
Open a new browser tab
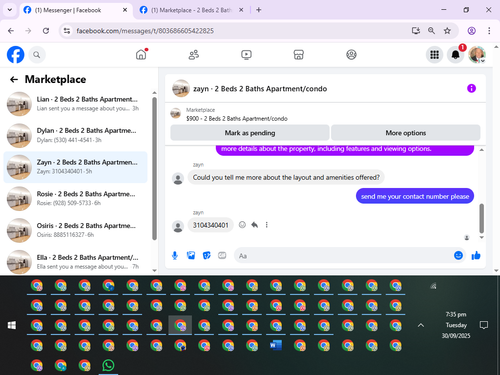[x=258, y=10]
